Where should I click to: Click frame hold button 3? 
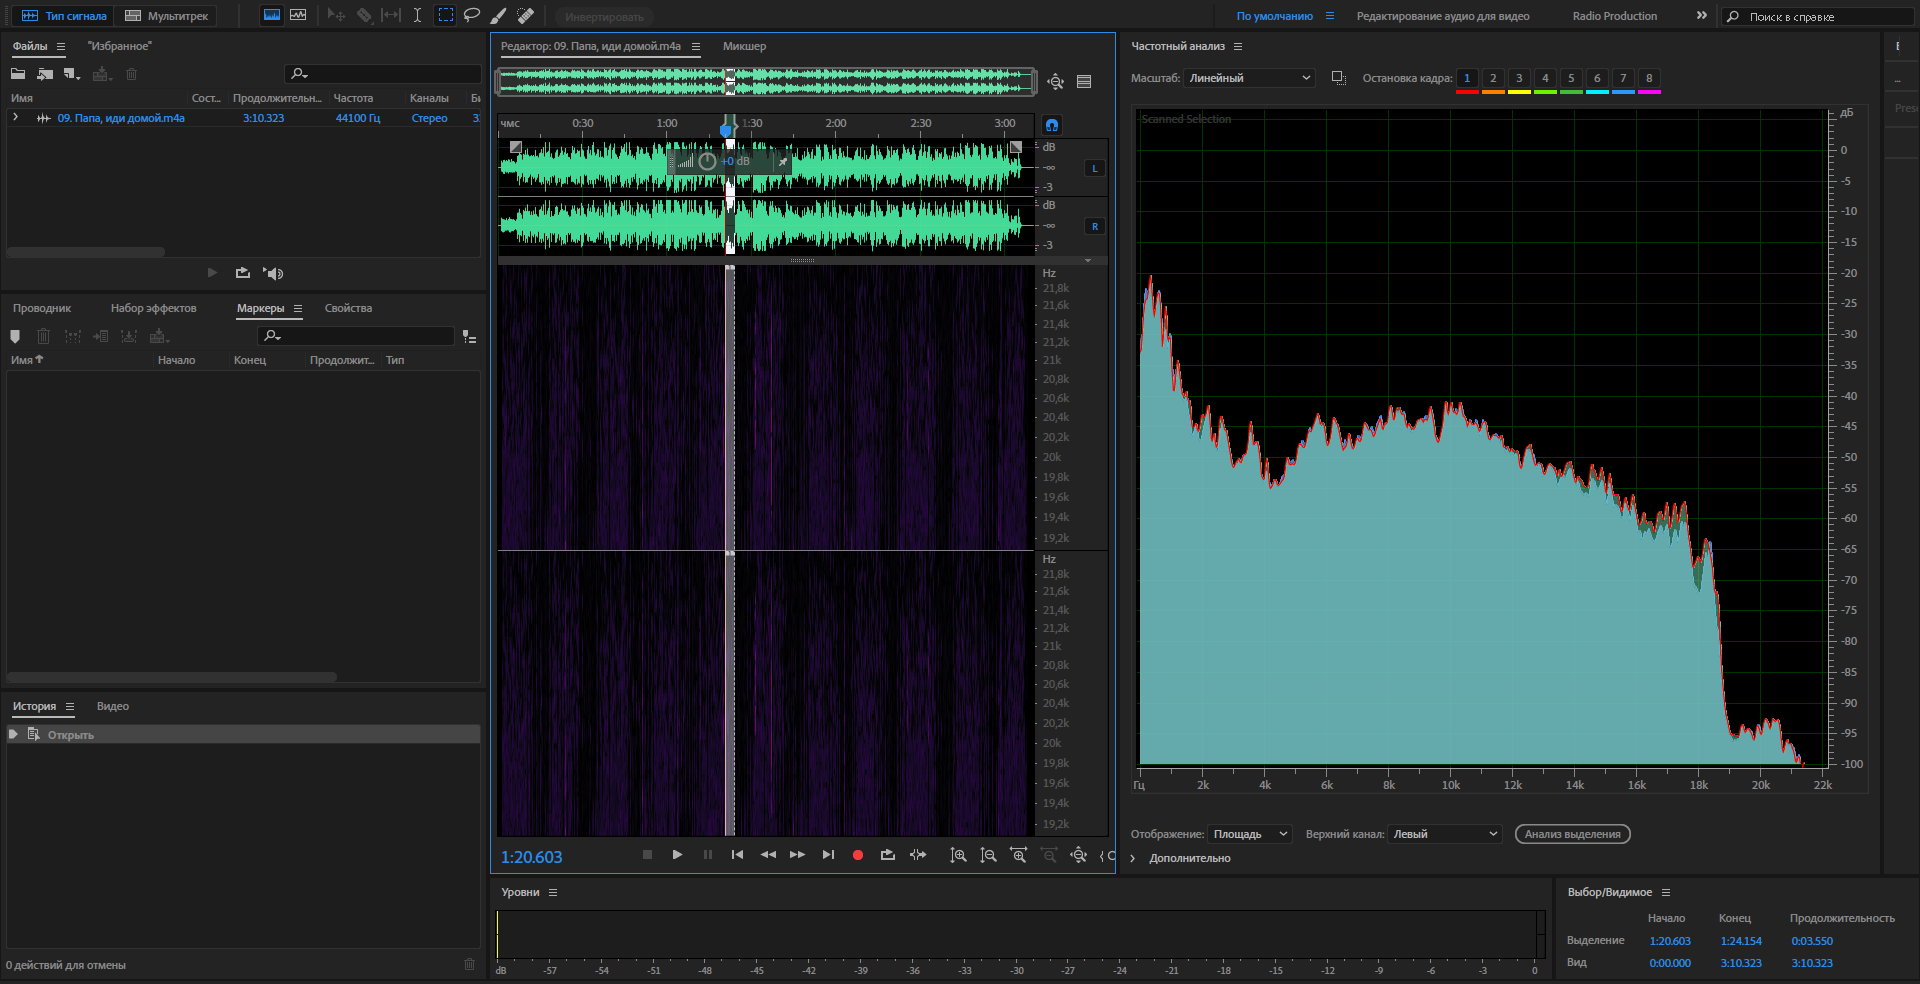(1519, 78)
